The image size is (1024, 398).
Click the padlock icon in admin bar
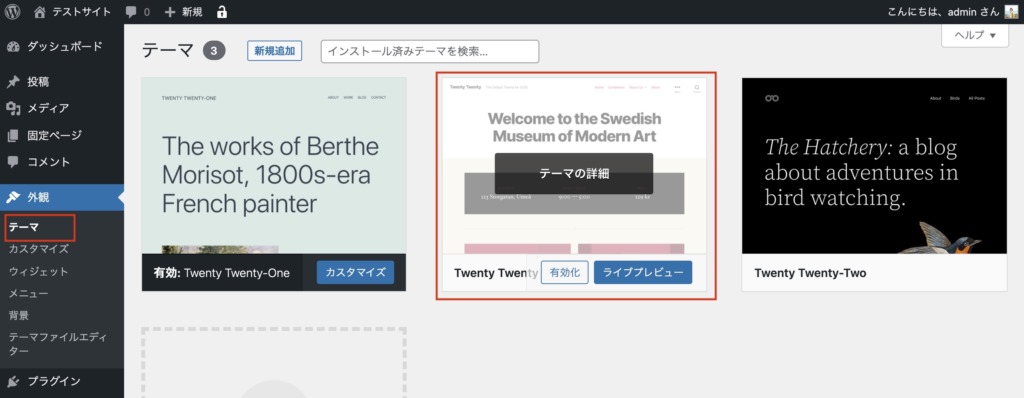pyautogui.click(x=221, y=12)
